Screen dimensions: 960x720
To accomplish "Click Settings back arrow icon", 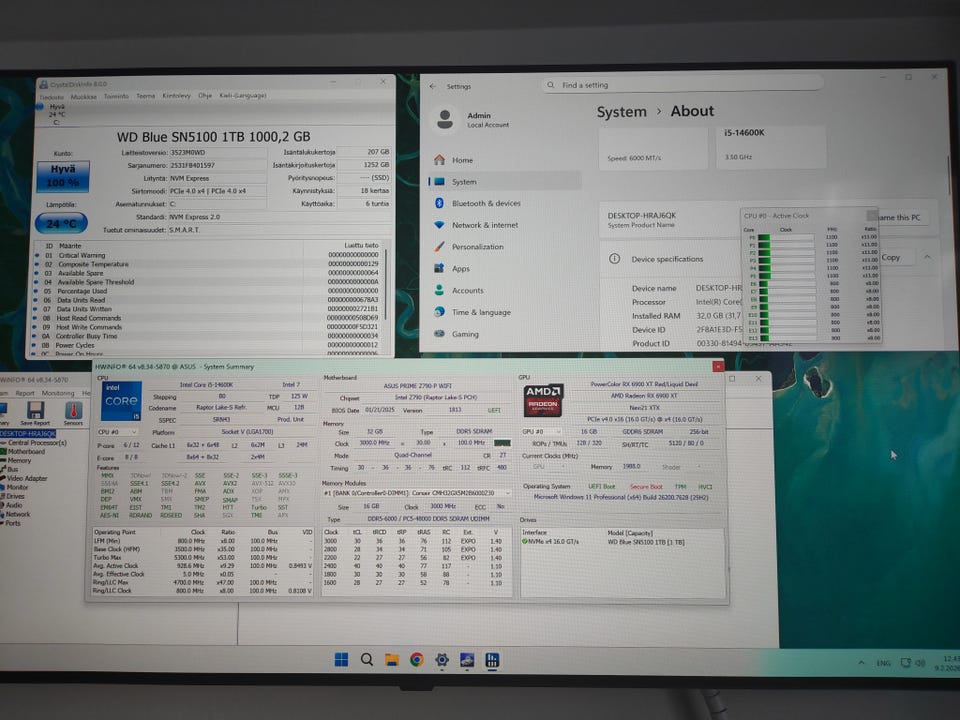I will [433, 86].
